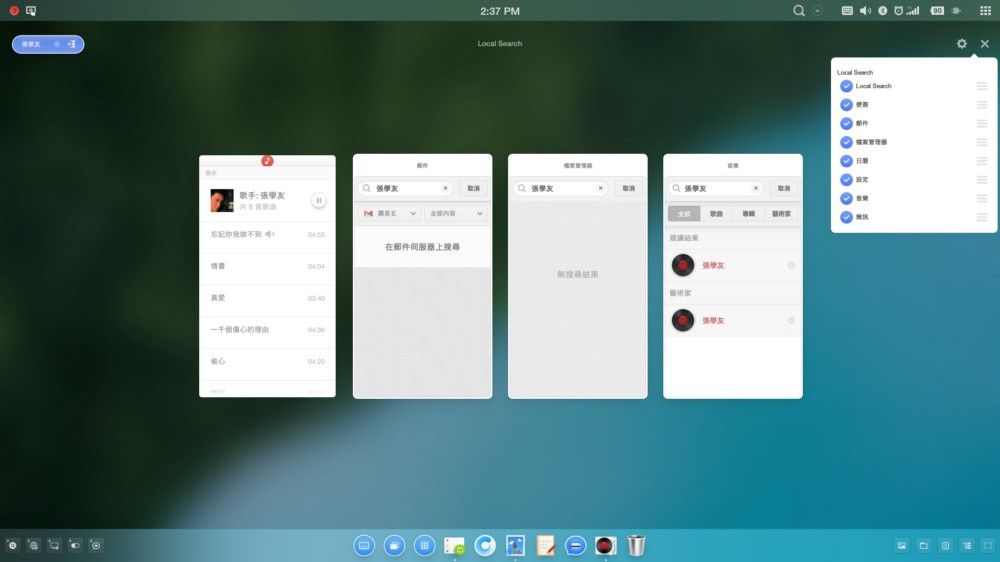This screenshot has height=562, width=1000.
Task: Click the magnifier search icon in top bar
Action: coord(799,11)
